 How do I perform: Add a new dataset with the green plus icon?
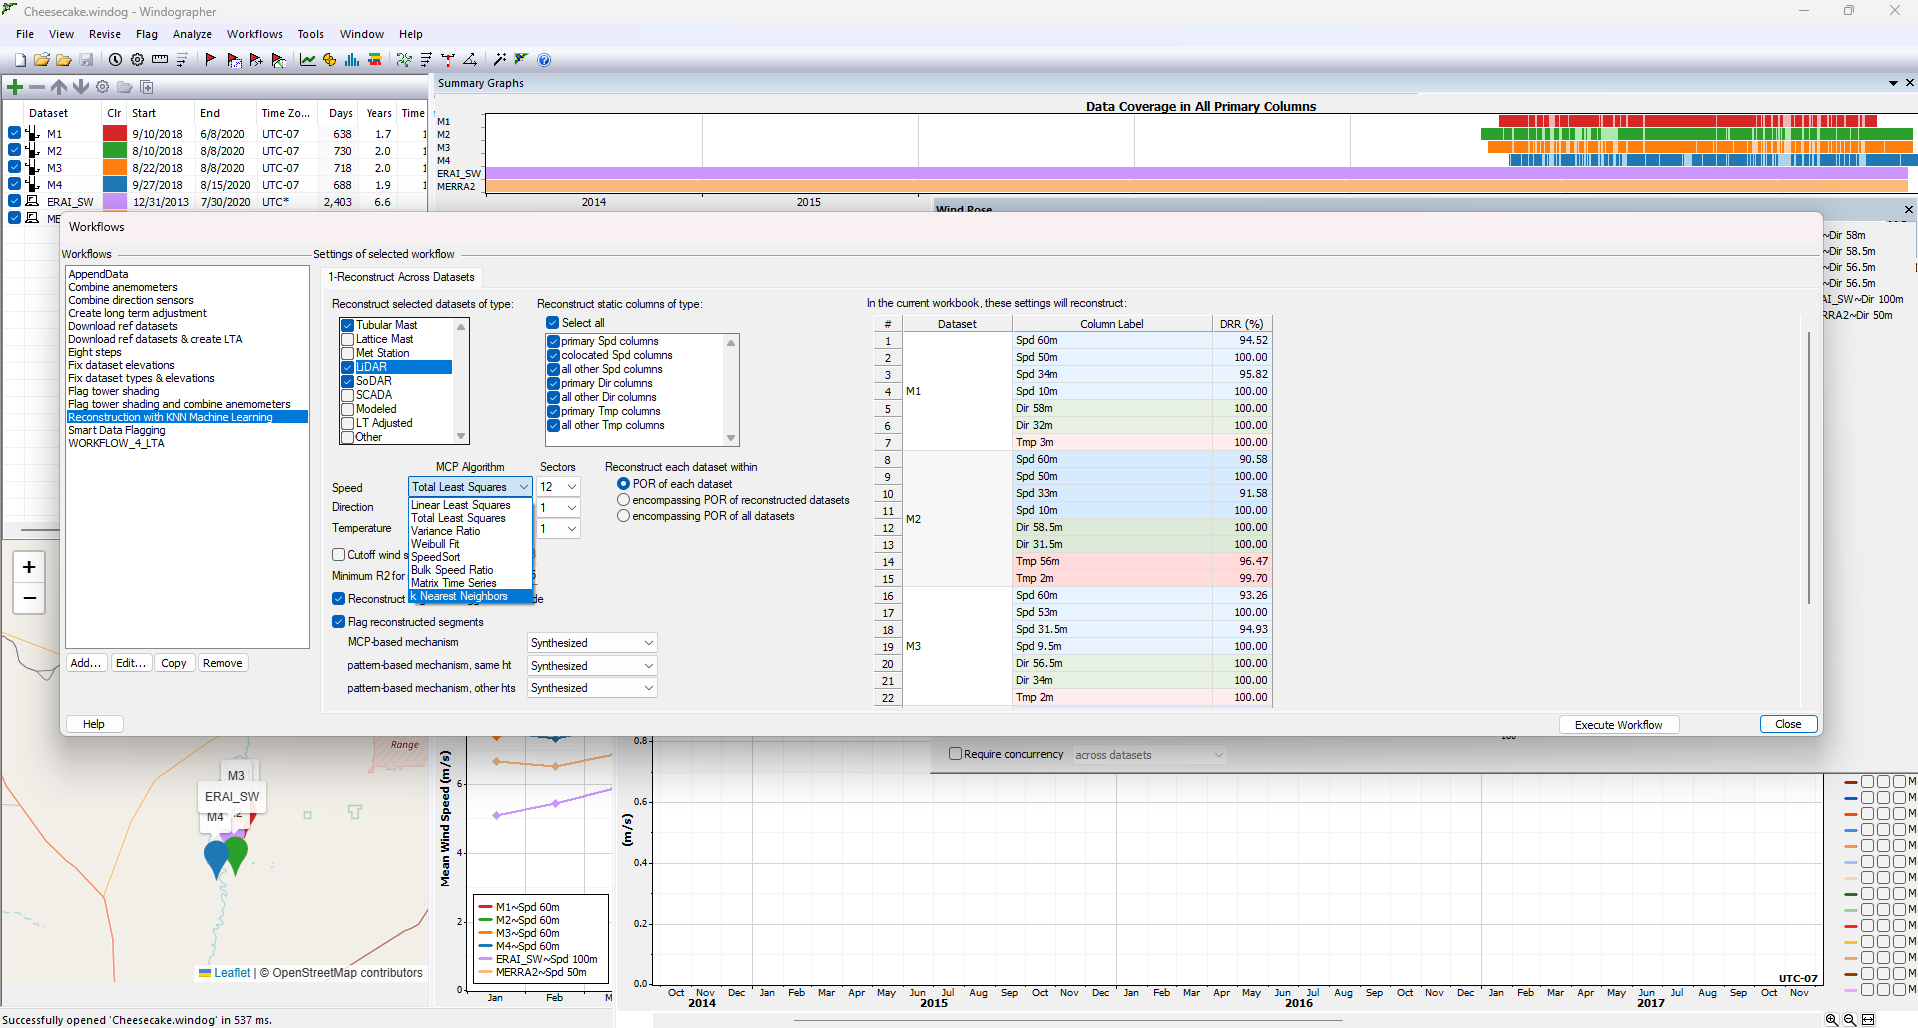[x=15, y=87]
